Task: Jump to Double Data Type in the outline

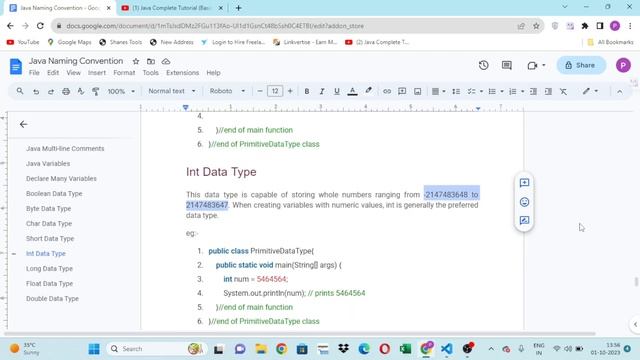Action: tap(52, 298)
